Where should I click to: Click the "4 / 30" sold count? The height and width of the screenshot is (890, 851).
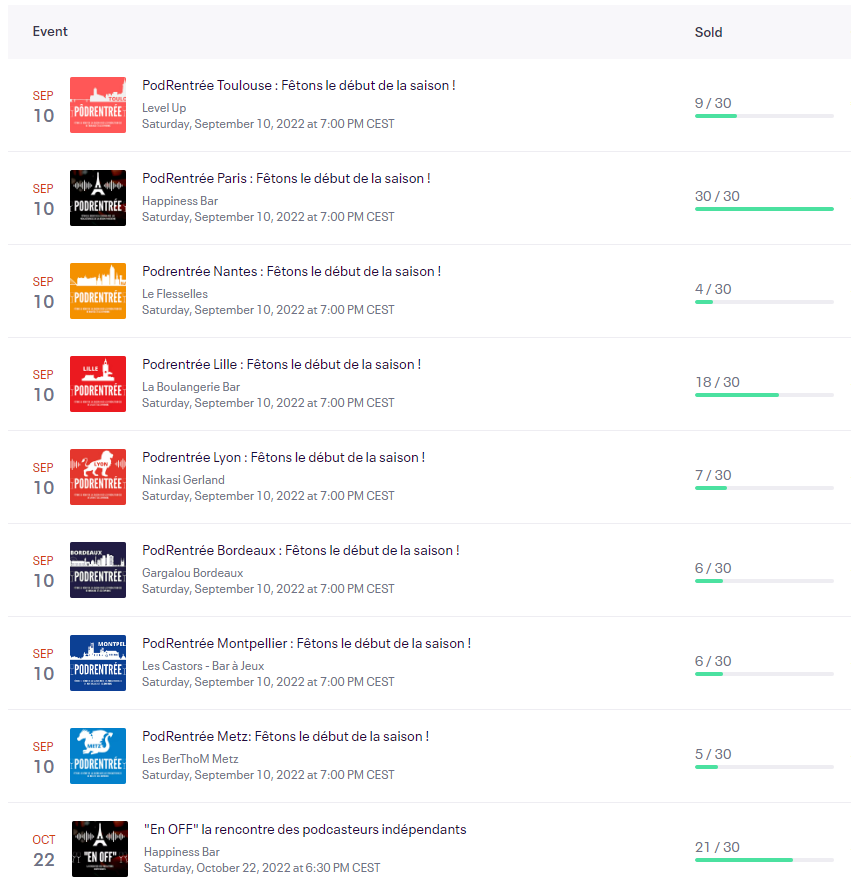click(x=713, y=289)
